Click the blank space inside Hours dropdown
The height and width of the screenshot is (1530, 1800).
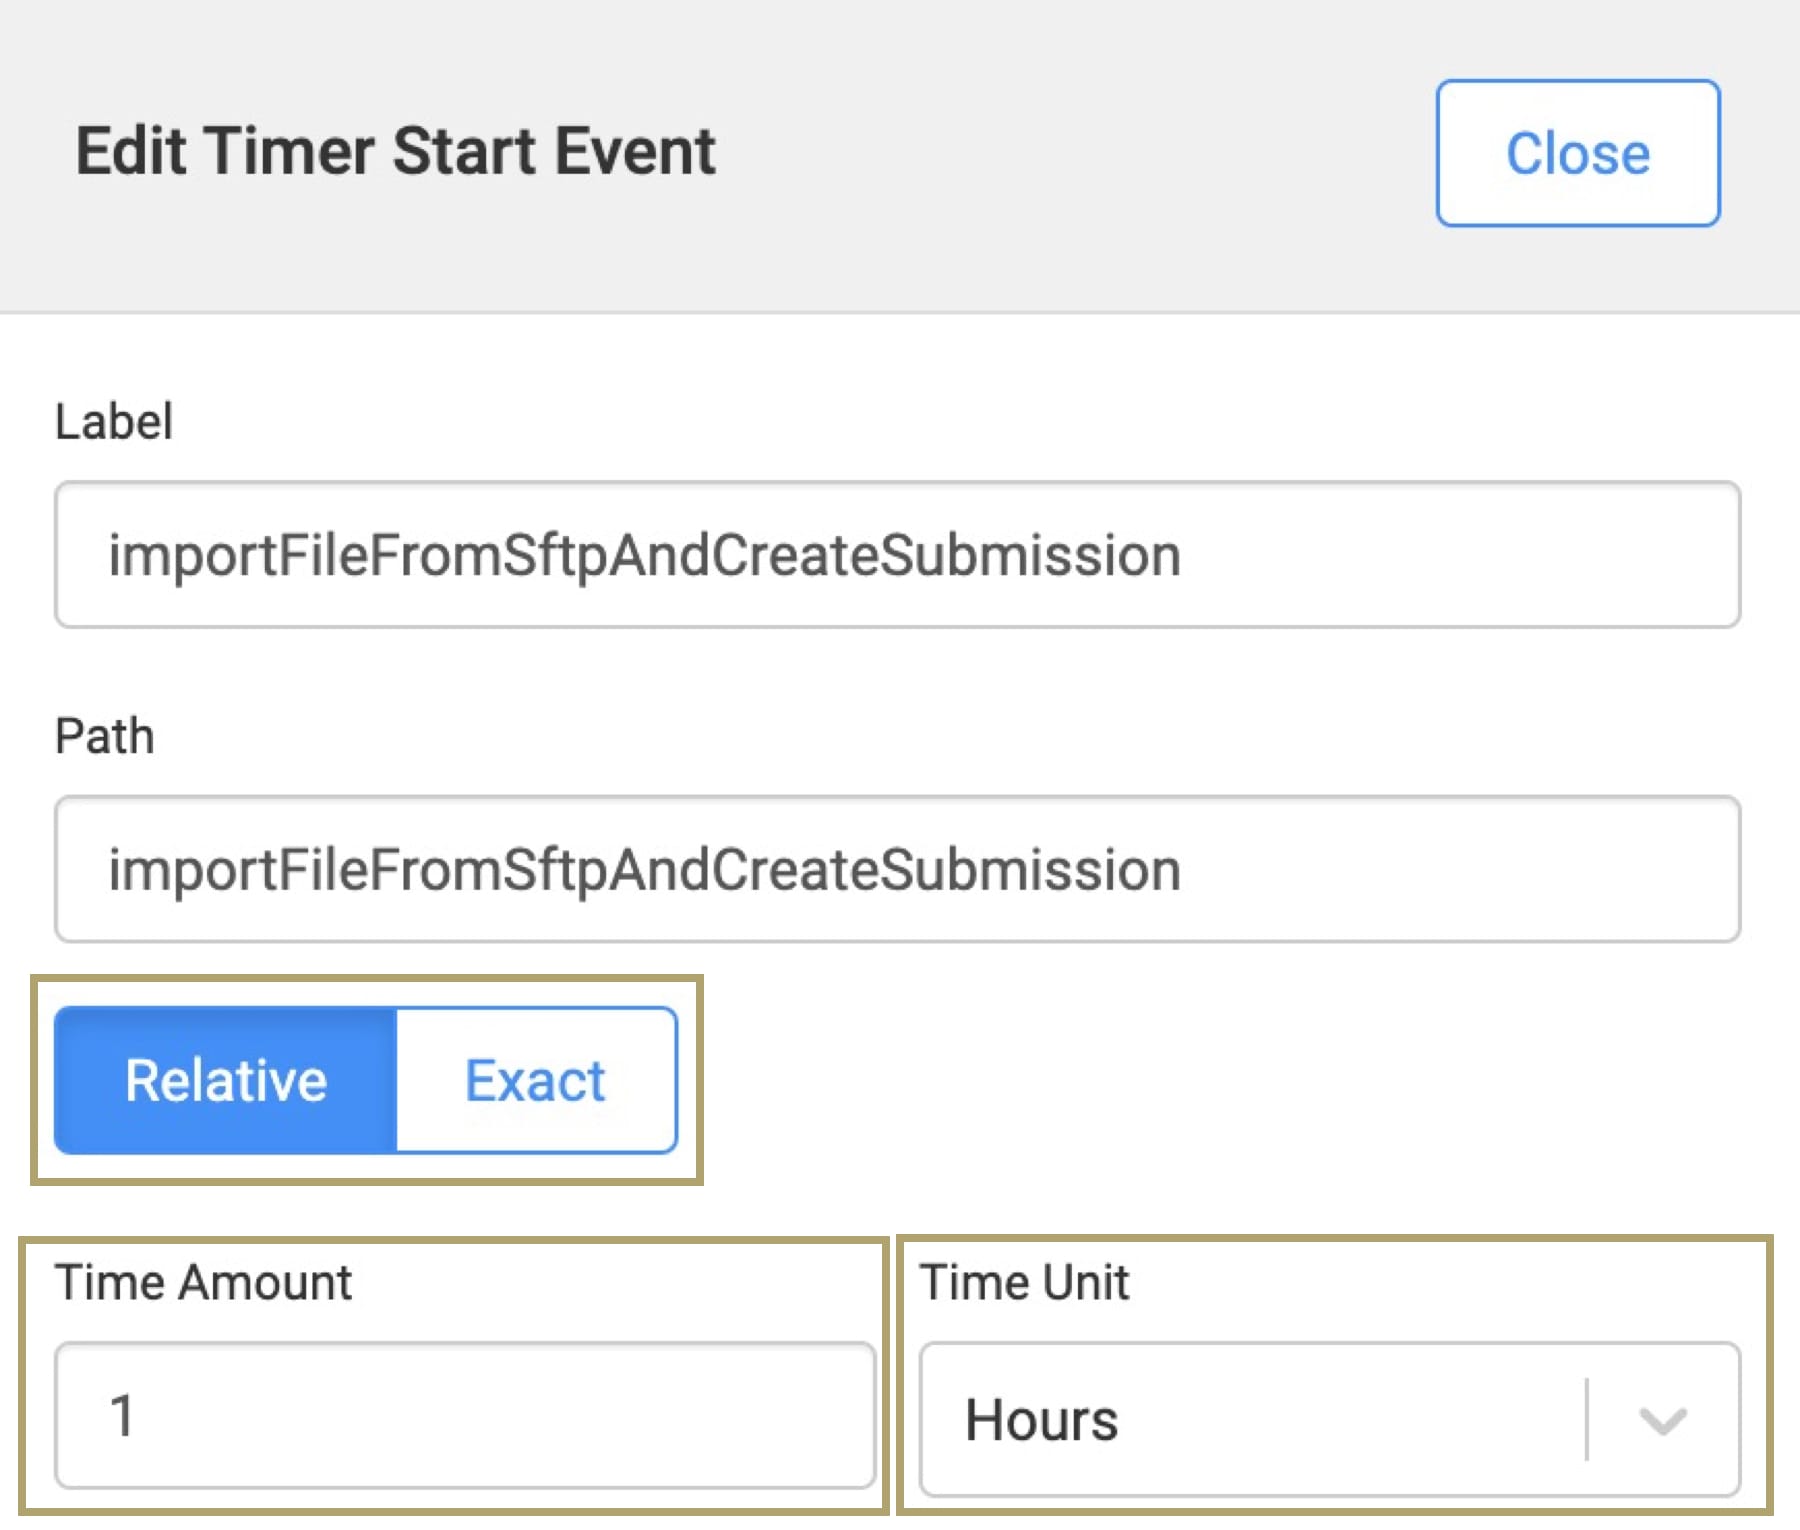pos(1350,1420)
